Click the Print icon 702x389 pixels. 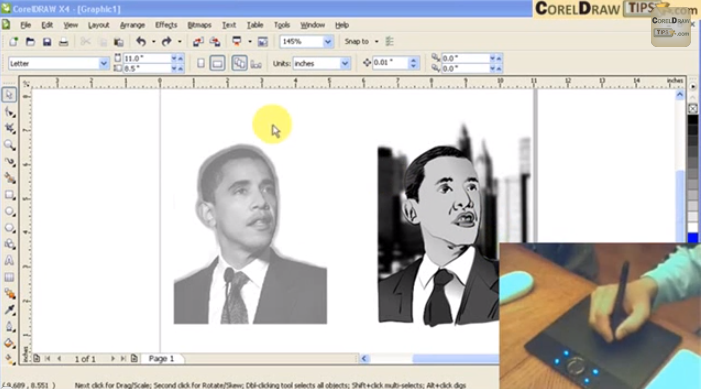tap(64, 42)
